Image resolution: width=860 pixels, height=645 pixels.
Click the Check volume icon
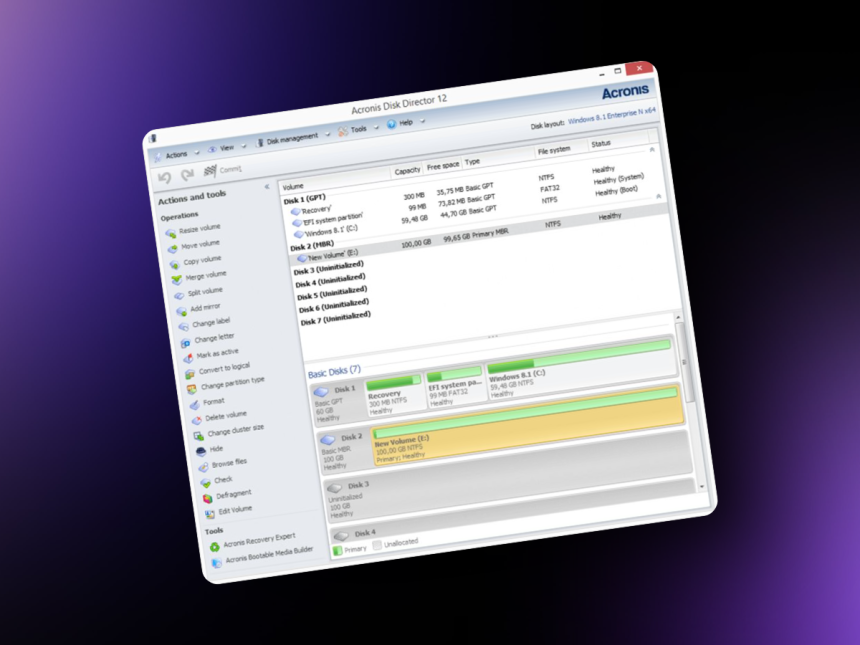point(206,483)
